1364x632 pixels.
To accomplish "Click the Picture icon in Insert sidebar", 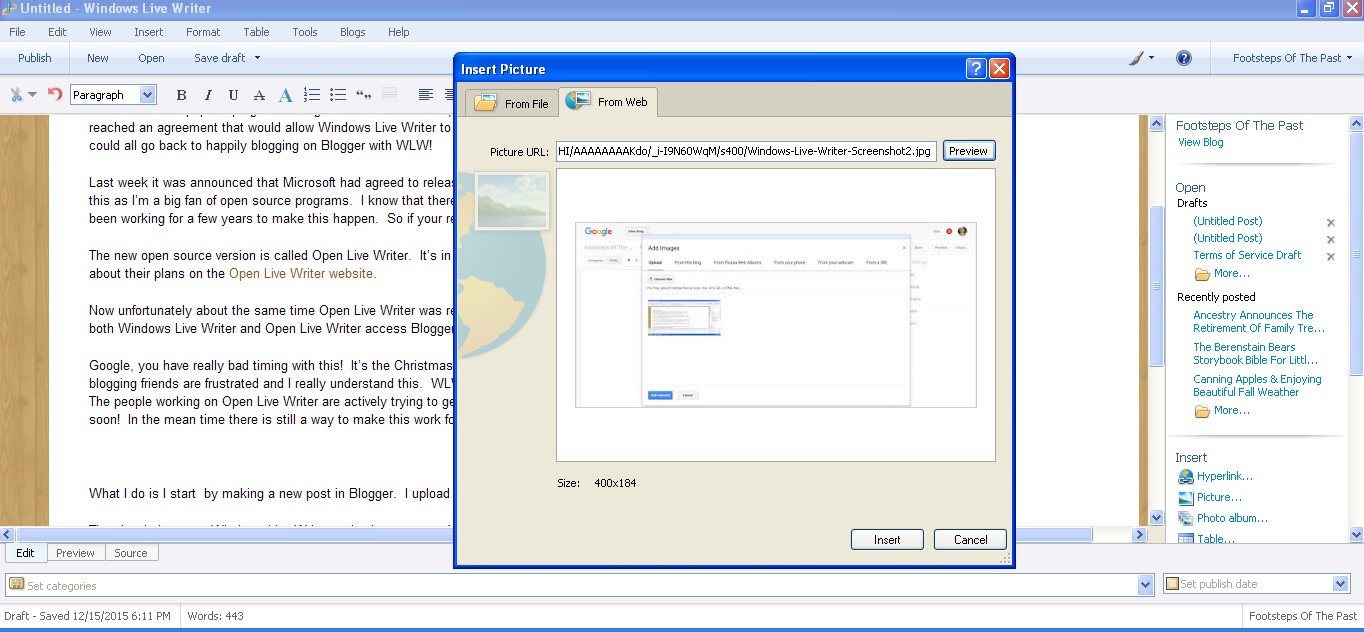I will pos(1186,498).
